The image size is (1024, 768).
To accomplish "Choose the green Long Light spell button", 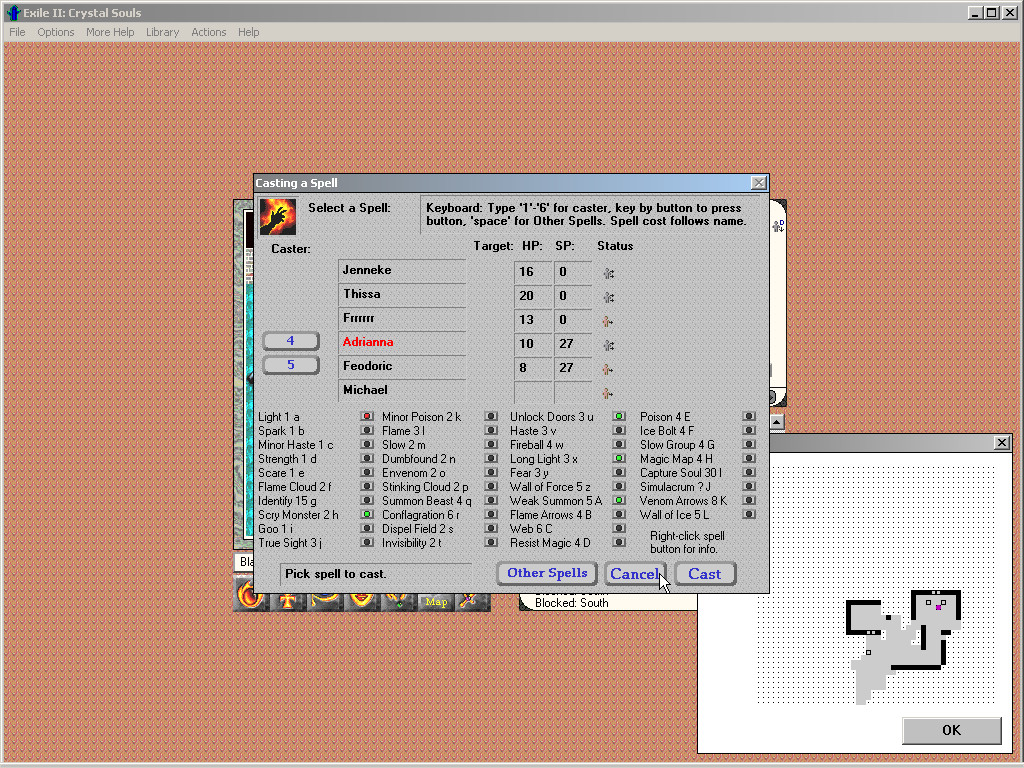I will [619, 458].
